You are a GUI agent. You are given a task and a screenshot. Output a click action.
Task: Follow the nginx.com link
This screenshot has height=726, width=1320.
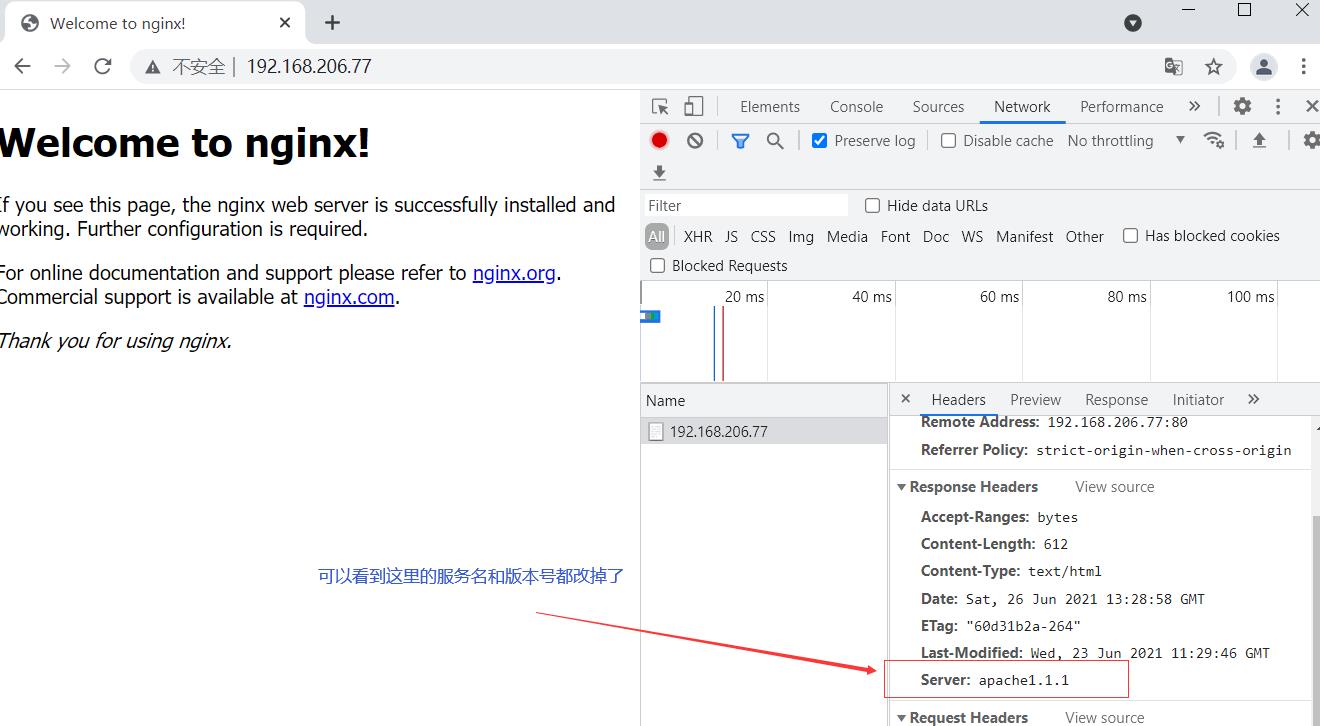(349, 296)
